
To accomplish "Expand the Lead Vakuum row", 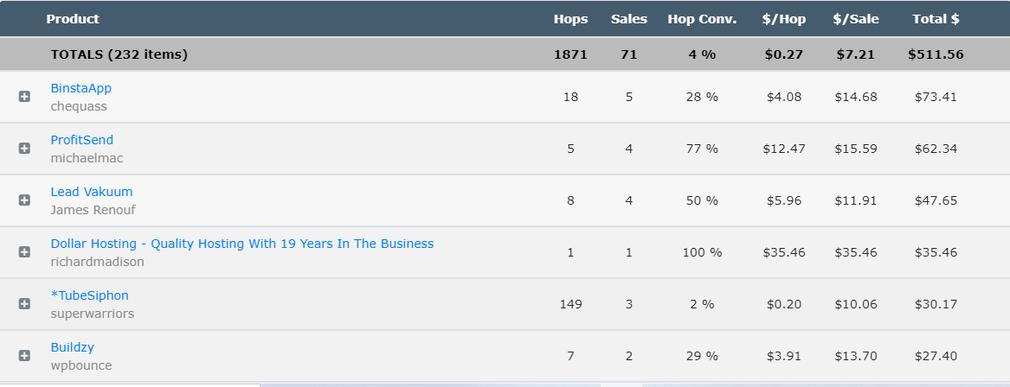I will 24,200.
